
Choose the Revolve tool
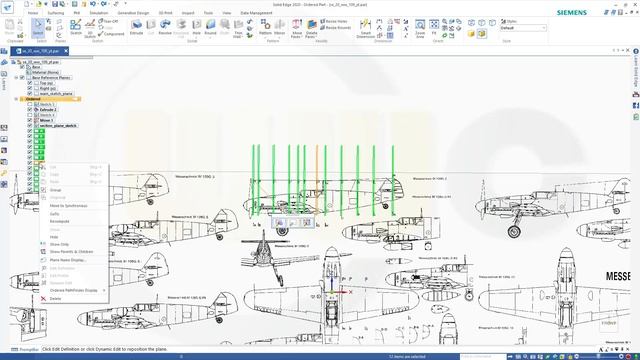click(165, 27)
